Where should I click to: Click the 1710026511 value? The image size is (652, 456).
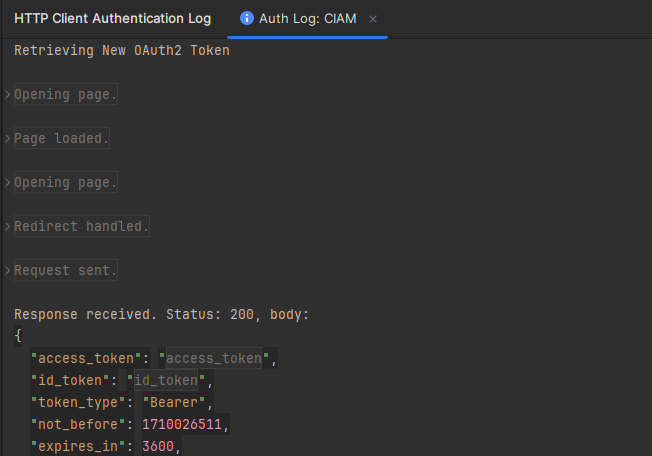(182, 424)
